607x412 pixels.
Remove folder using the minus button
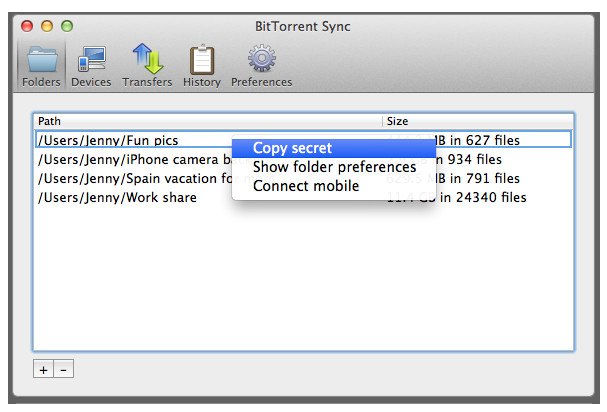click(63, 369)
